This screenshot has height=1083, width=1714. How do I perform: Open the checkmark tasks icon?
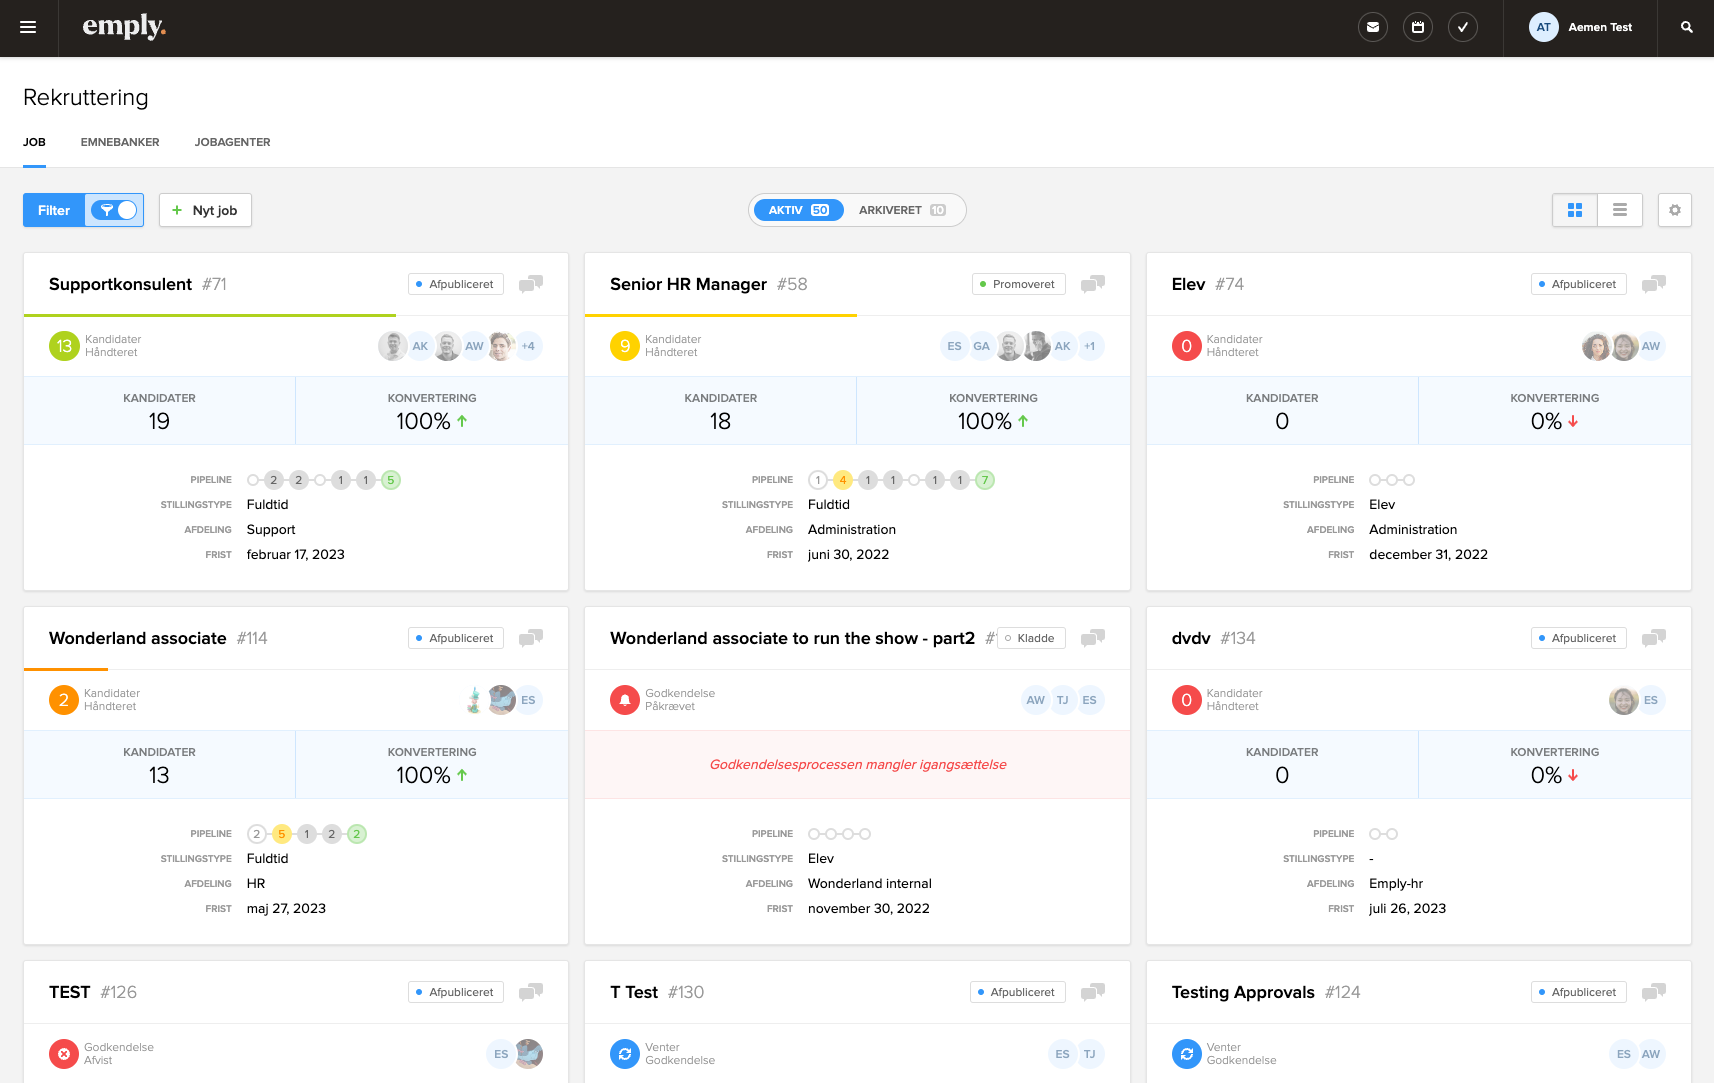click(1463, 28)
